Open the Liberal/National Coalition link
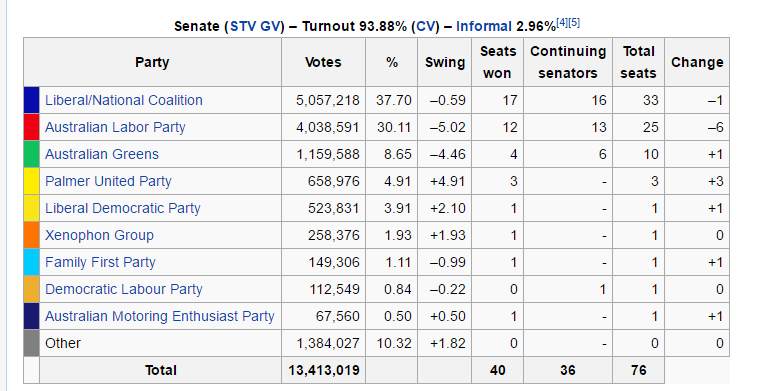The image size is (759, 391). coord(123,100)
